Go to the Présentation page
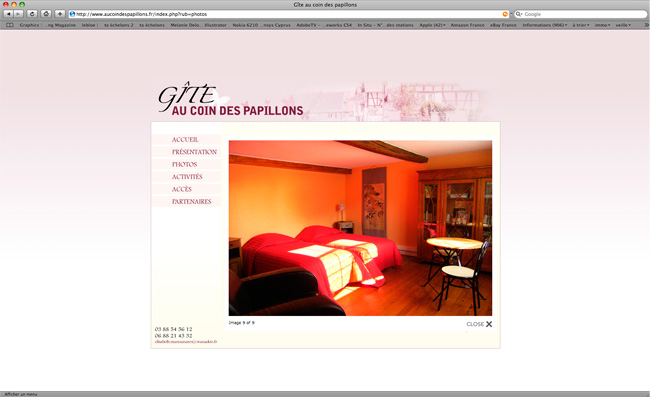 point(194,152)
